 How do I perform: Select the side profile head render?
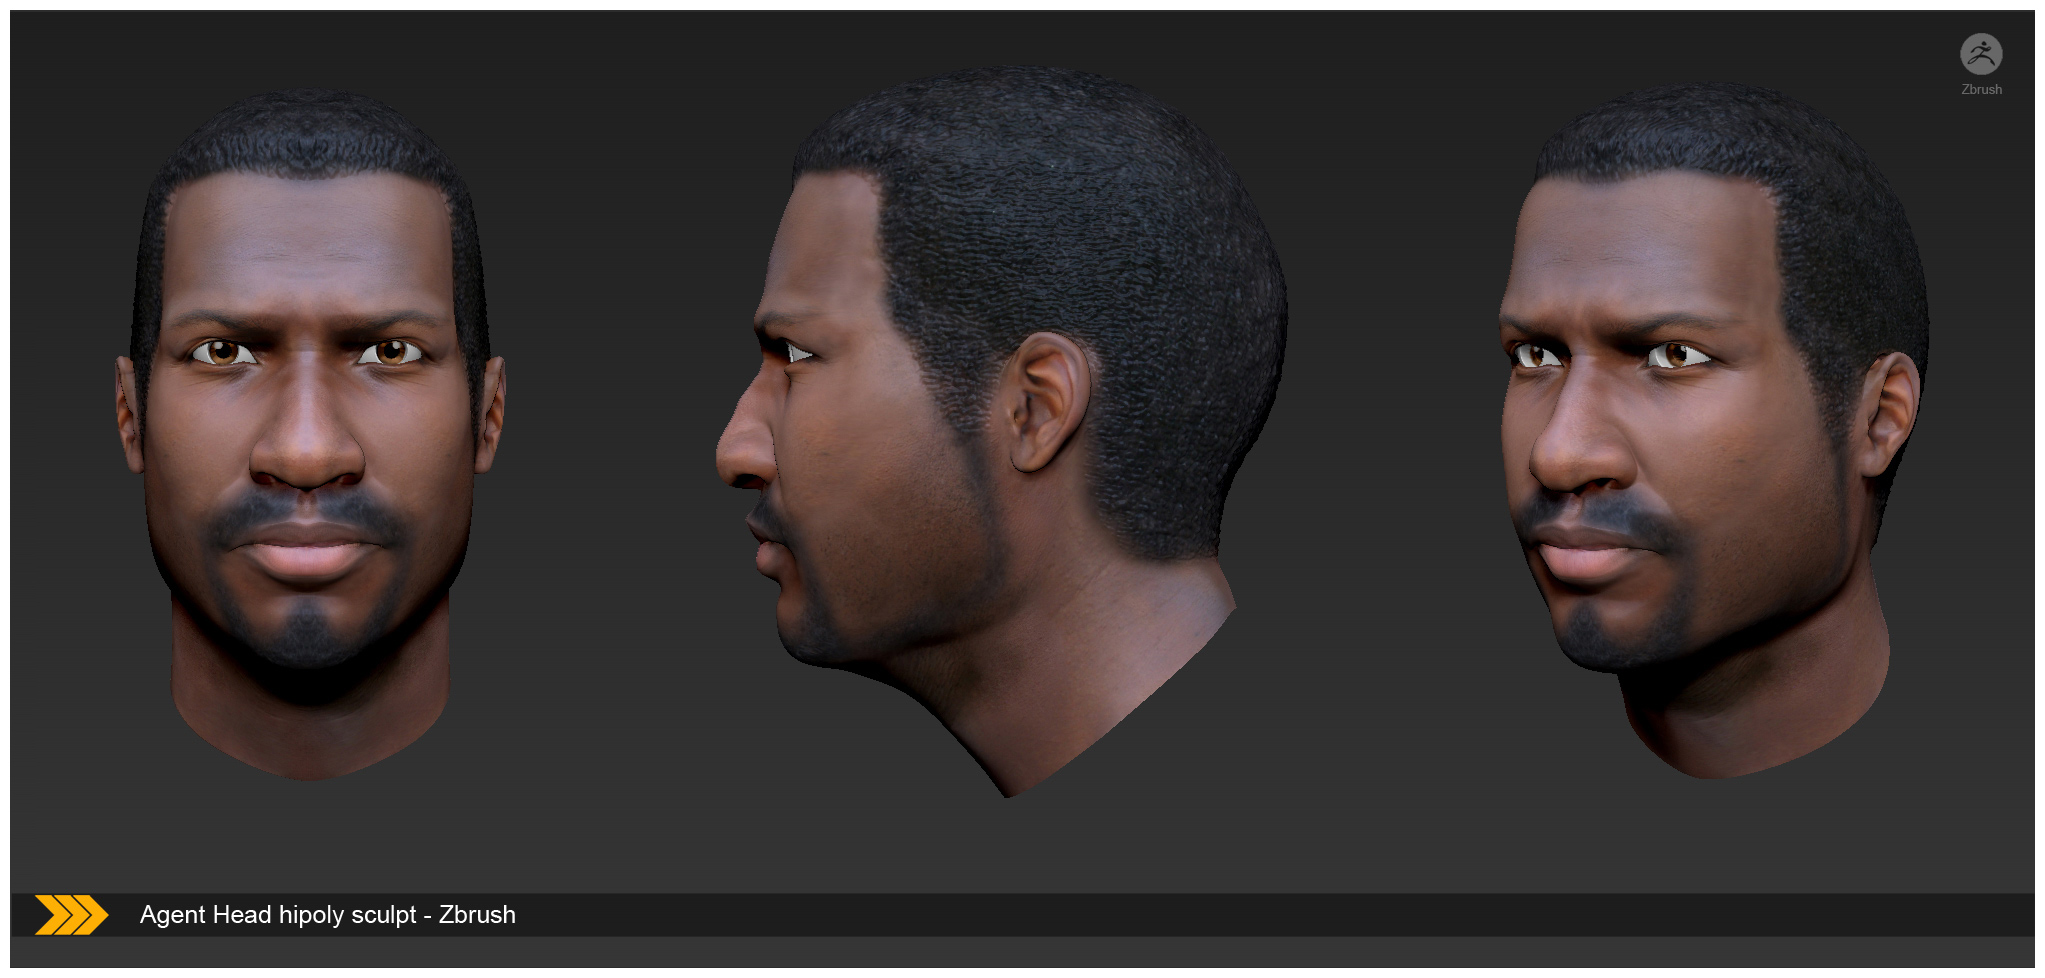coord(1002,430)
